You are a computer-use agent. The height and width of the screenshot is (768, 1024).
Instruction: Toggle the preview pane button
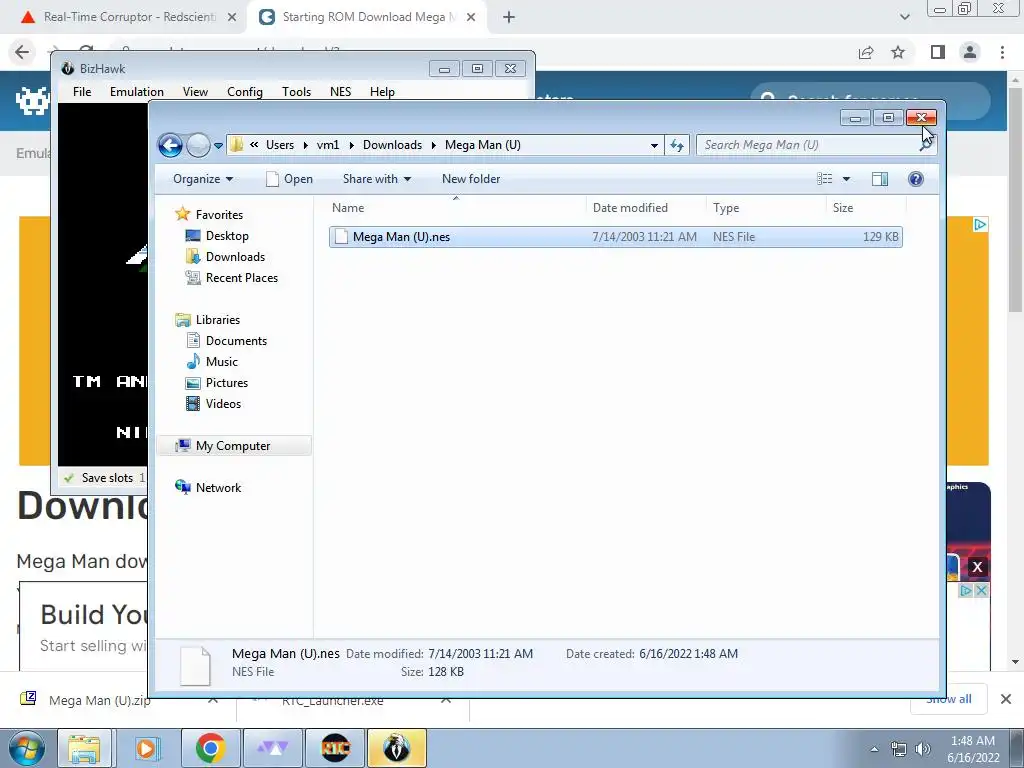(x=880, y=179)
